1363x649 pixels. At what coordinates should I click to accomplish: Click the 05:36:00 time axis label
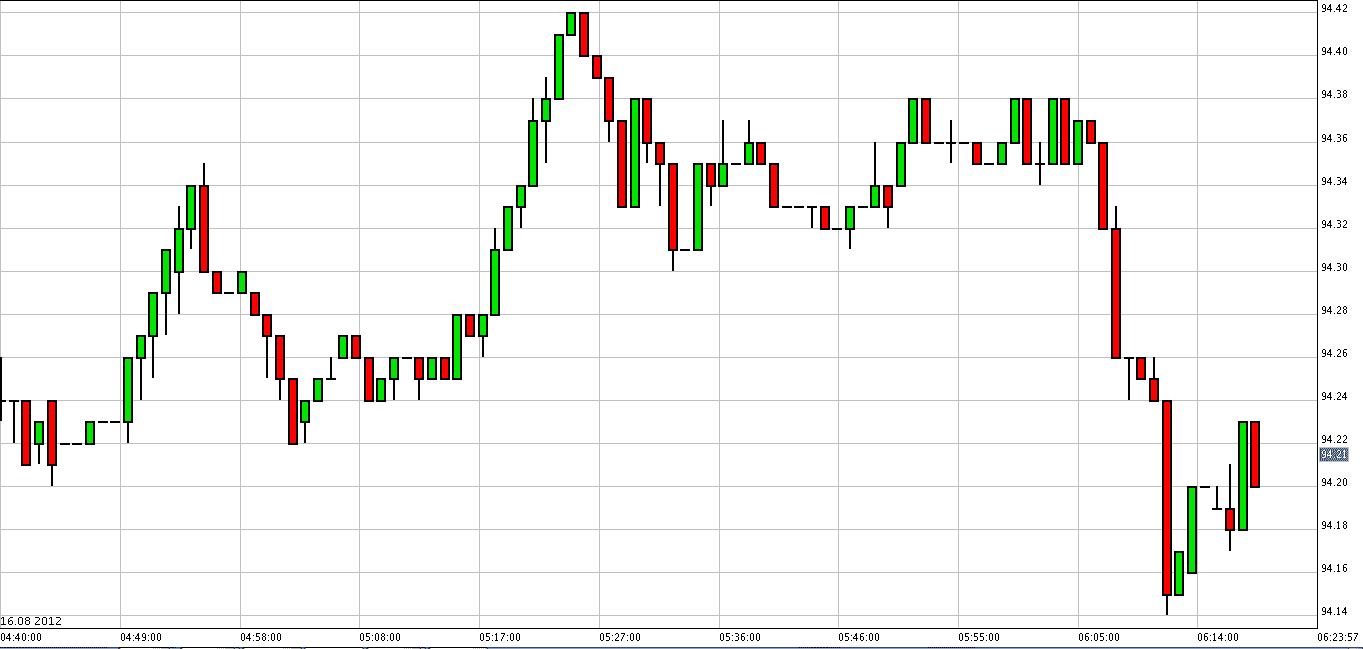(x=739, y=637)
